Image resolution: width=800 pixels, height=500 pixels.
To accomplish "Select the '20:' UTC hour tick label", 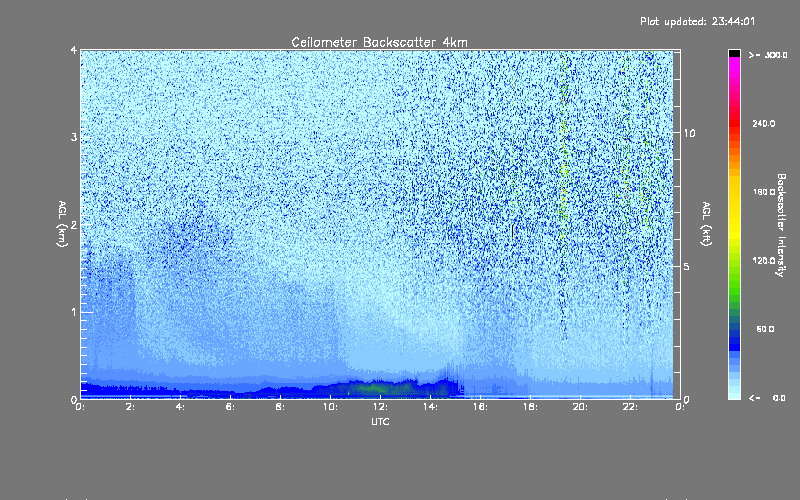I will (580, 407).
